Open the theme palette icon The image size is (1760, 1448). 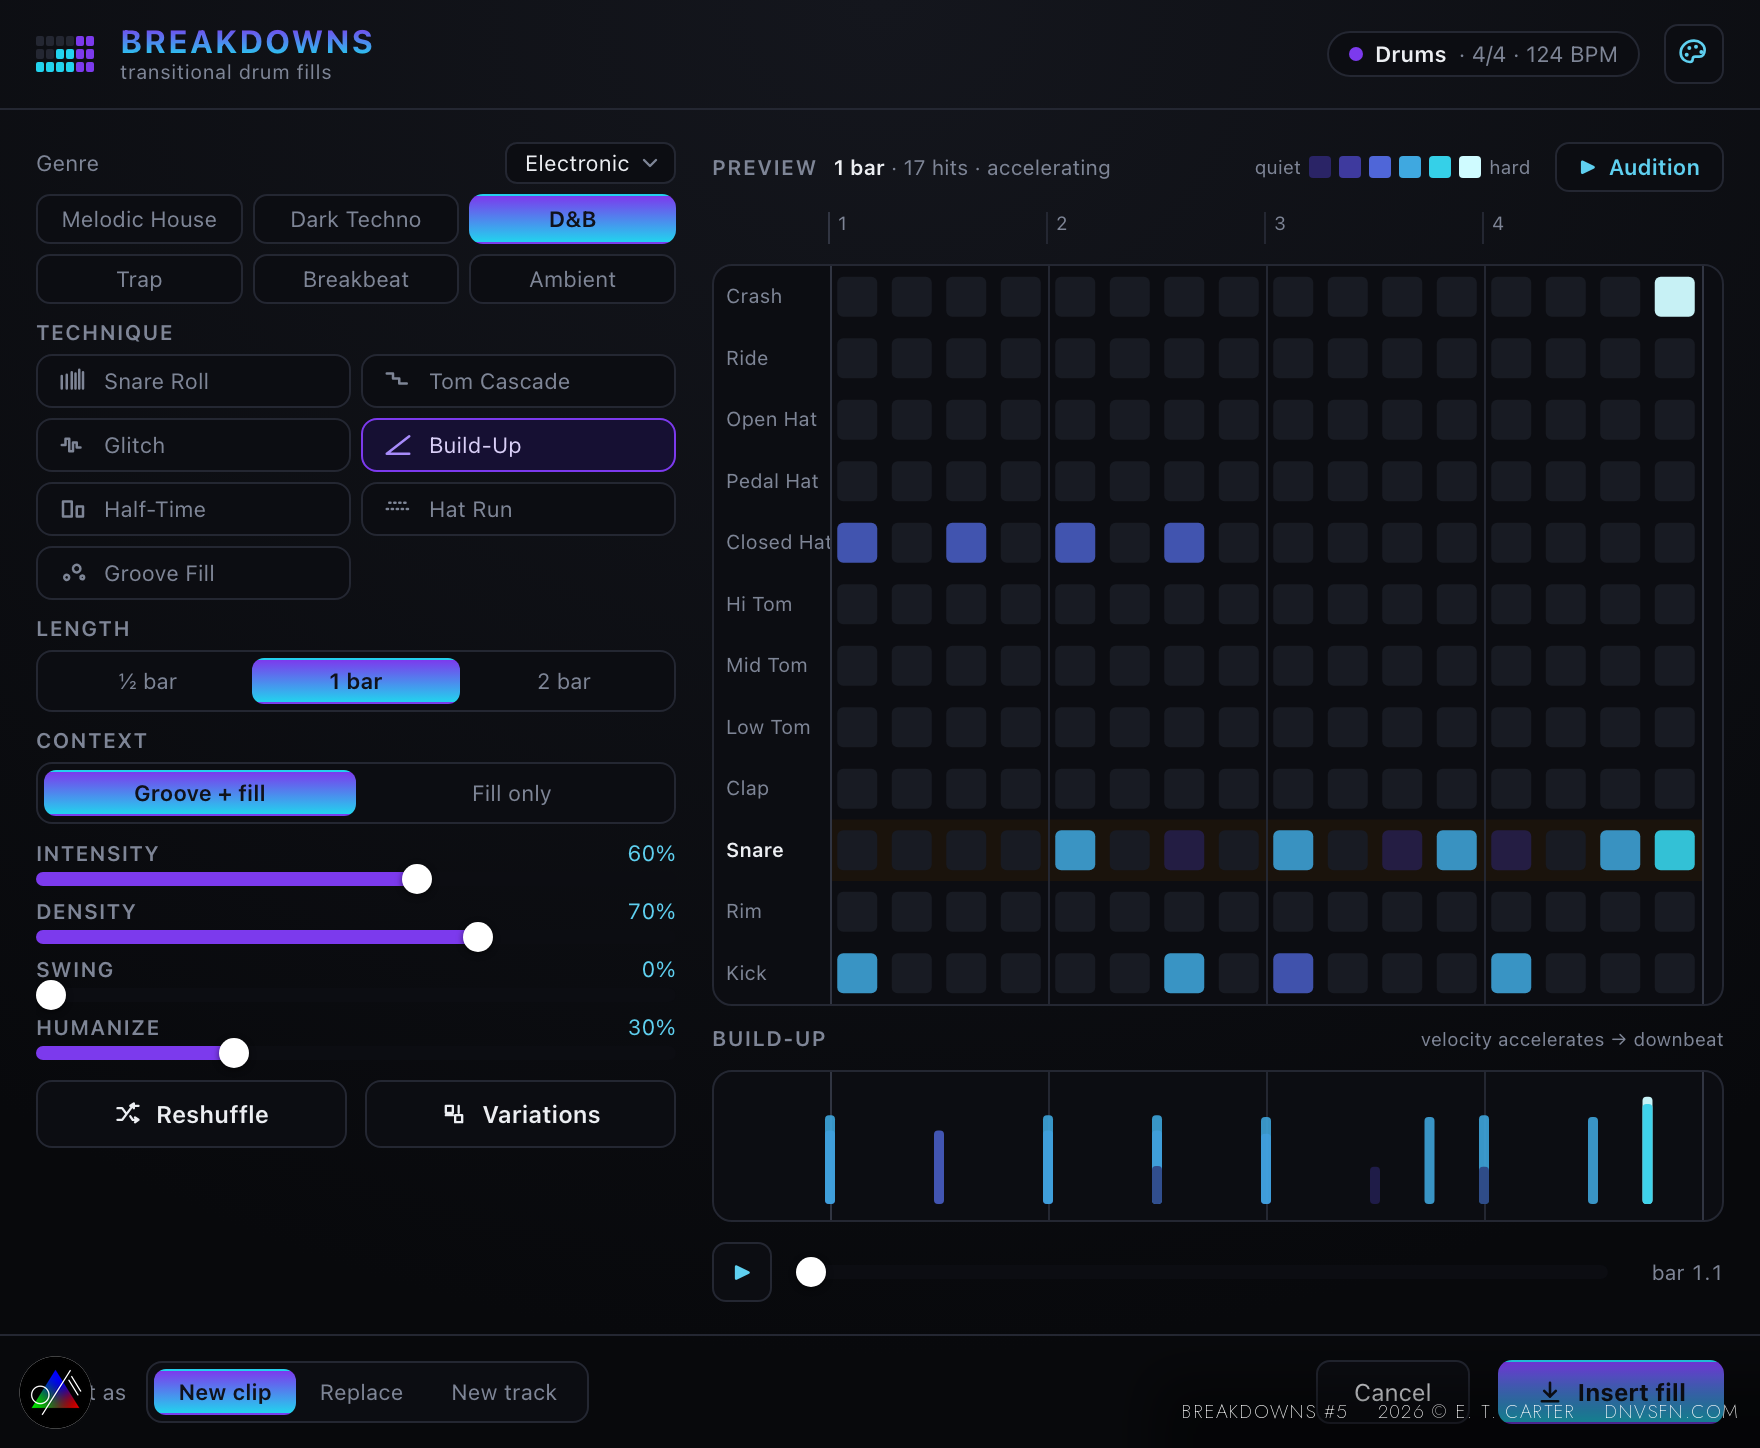coord(1693,53)
